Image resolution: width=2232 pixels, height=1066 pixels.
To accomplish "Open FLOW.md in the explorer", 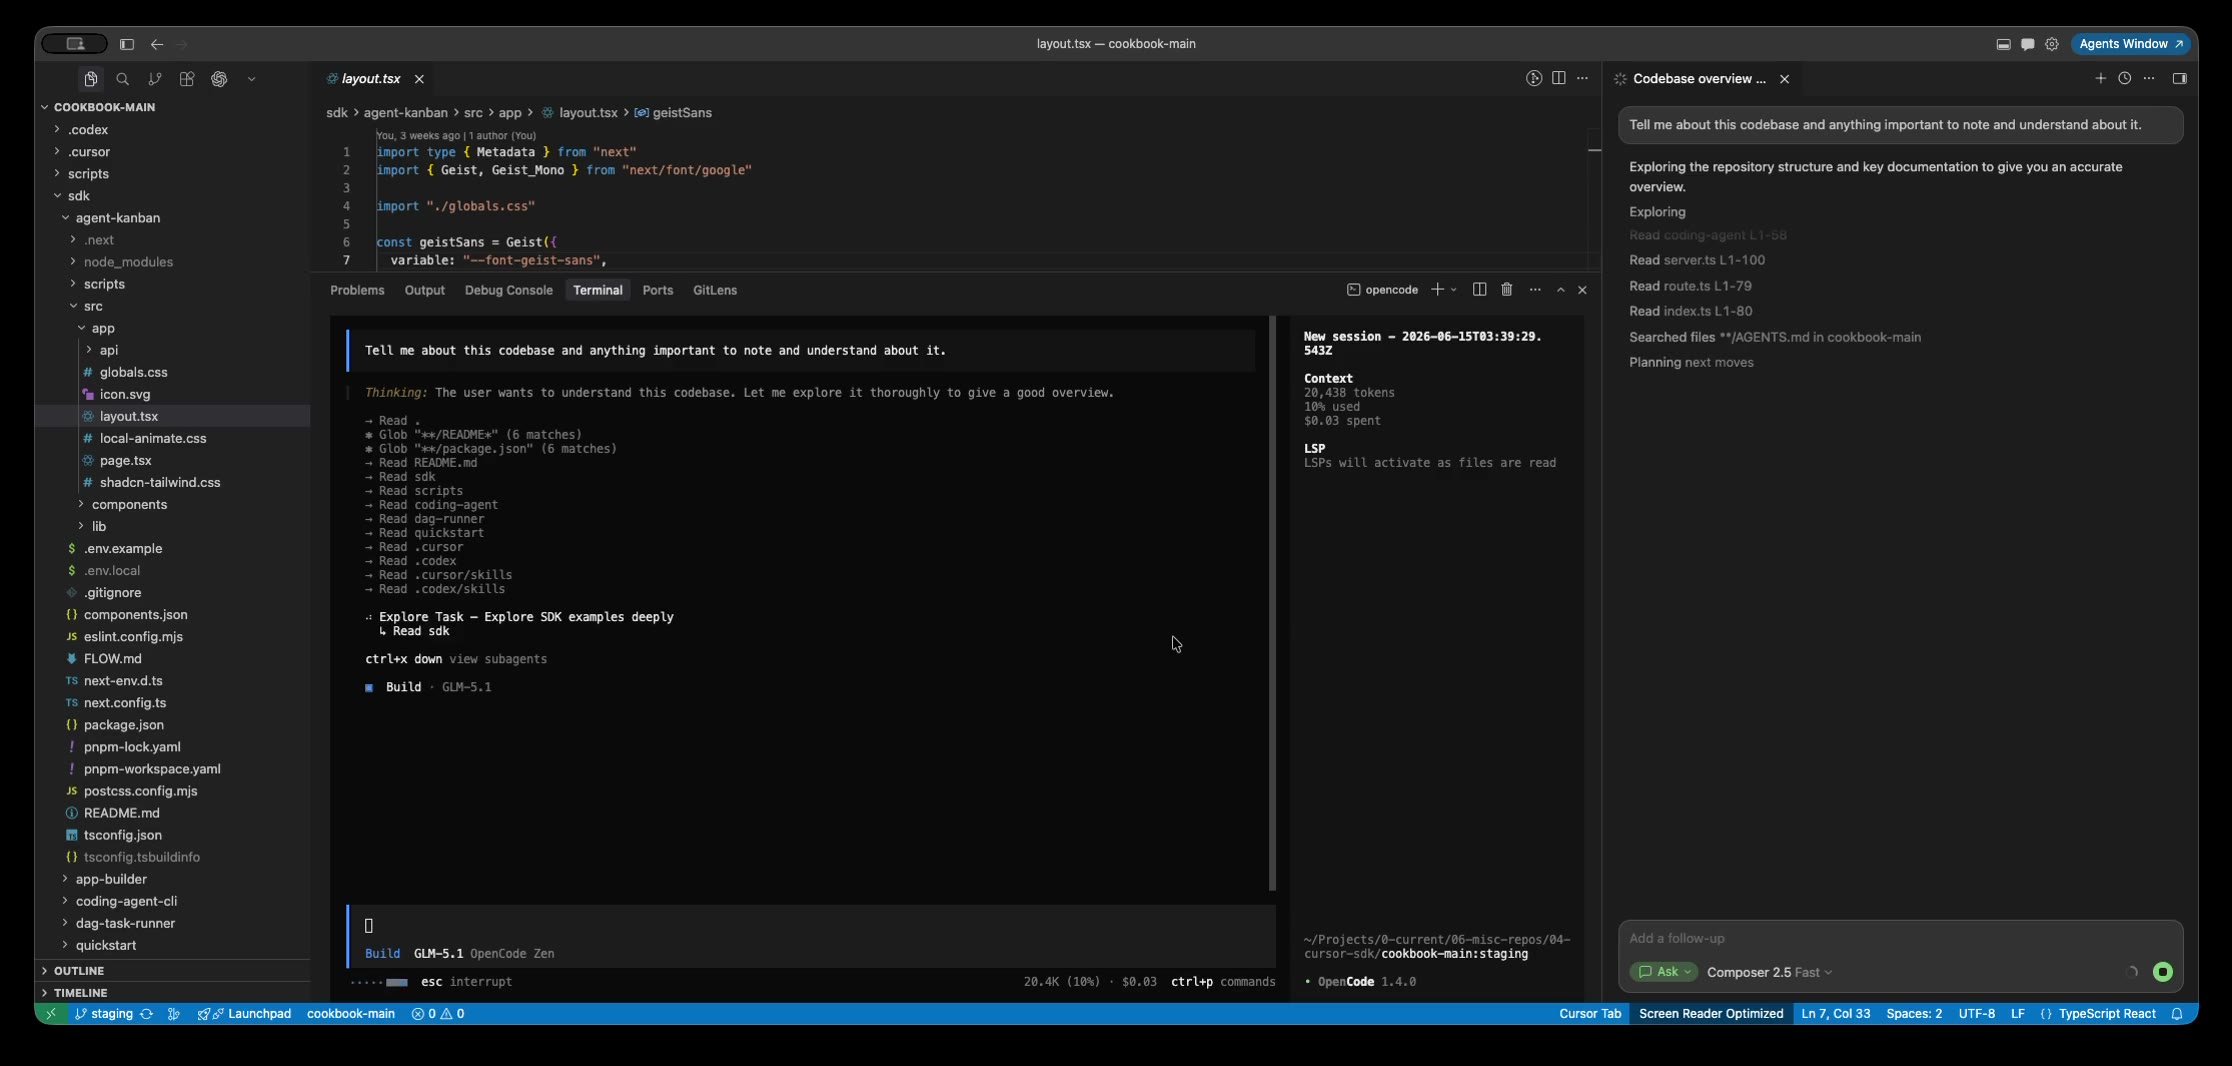I will click(x=112, y=658).
